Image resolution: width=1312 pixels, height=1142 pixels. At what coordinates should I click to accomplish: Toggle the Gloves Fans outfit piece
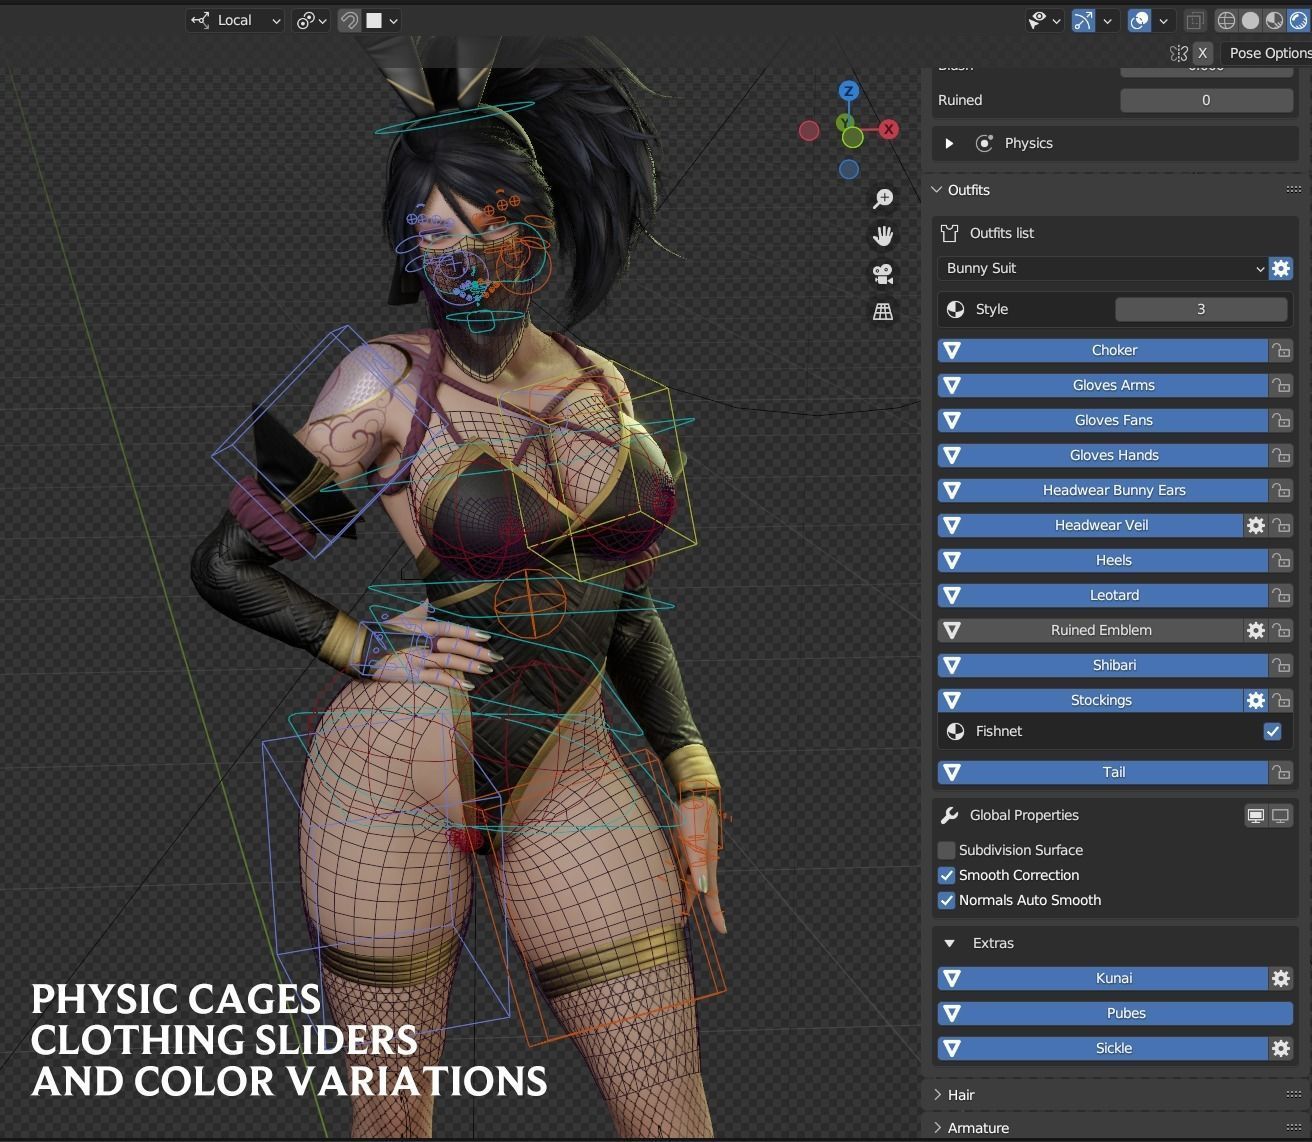point(1102,420)
